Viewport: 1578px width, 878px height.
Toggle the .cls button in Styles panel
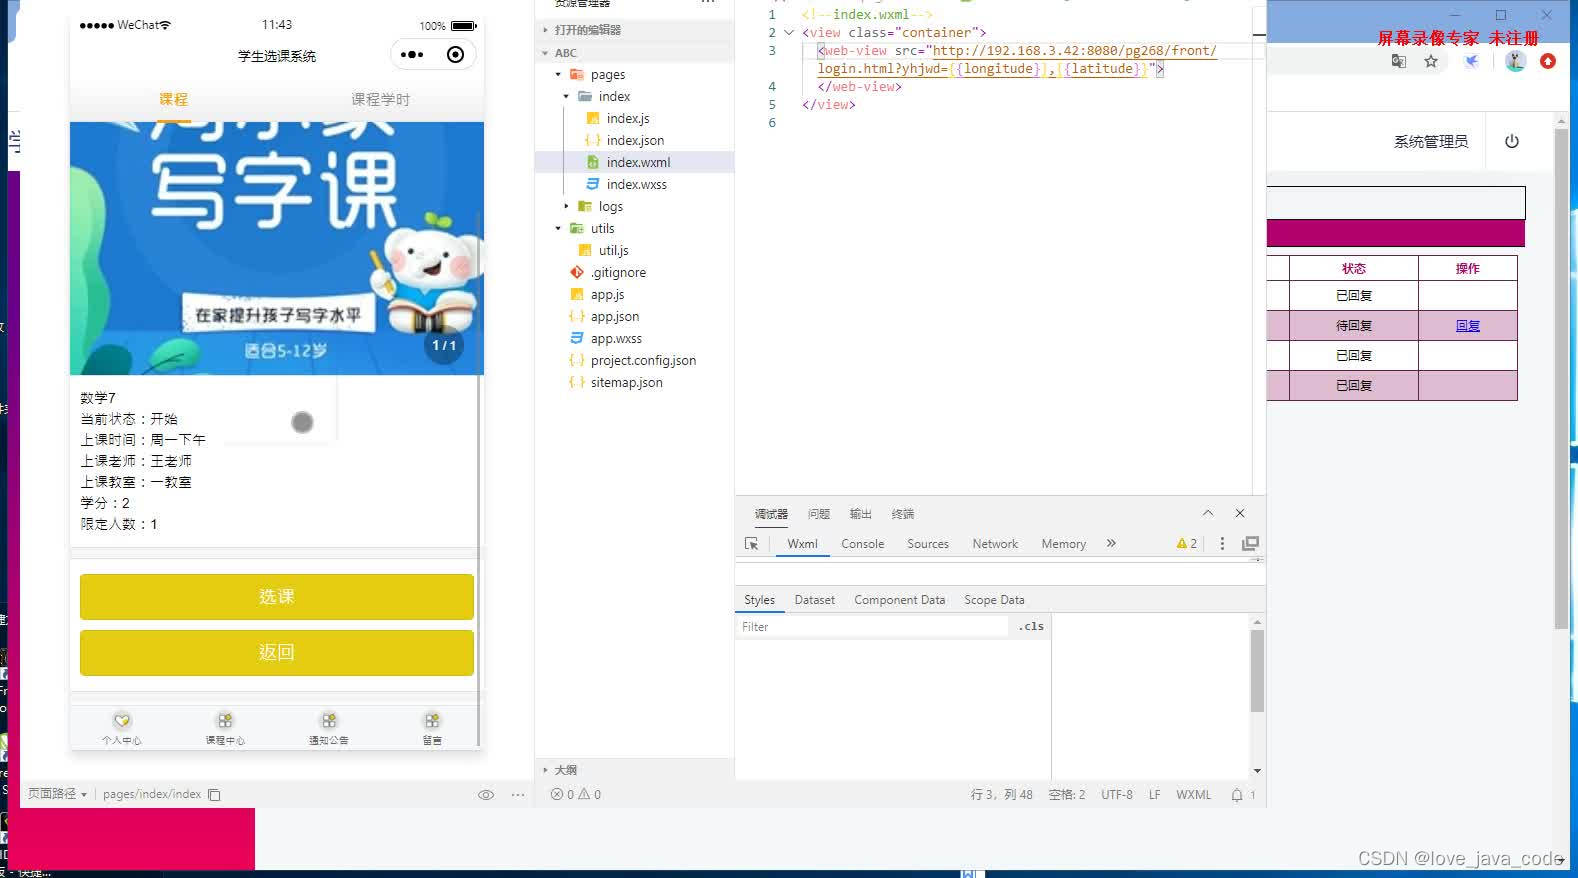(x=1031, y=627)
